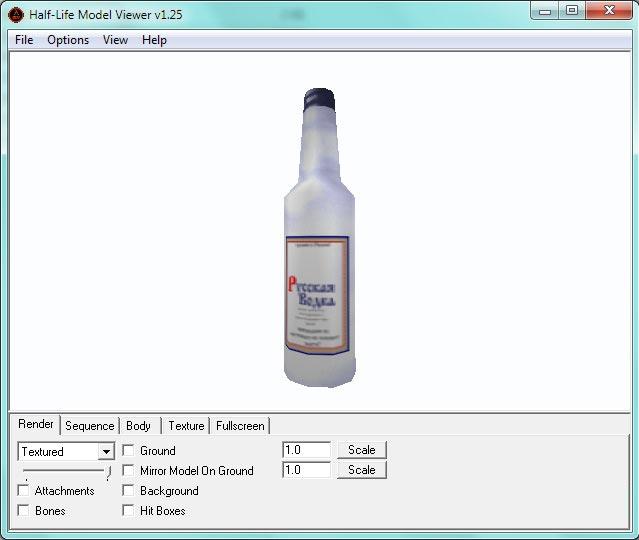Switch to the Body tab
Image resolution: width=639 pixels, height=540 pixels.
[139, 426]
